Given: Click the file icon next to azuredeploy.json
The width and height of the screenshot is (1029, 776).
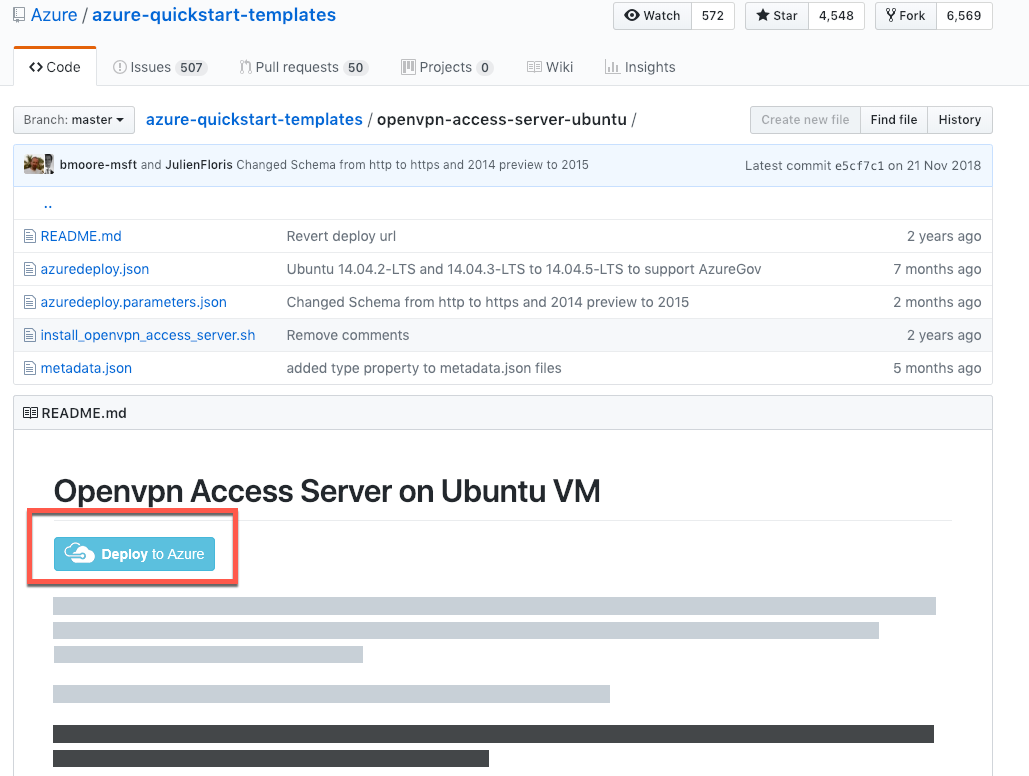Looking at the screenshot, I should (30, 269).
